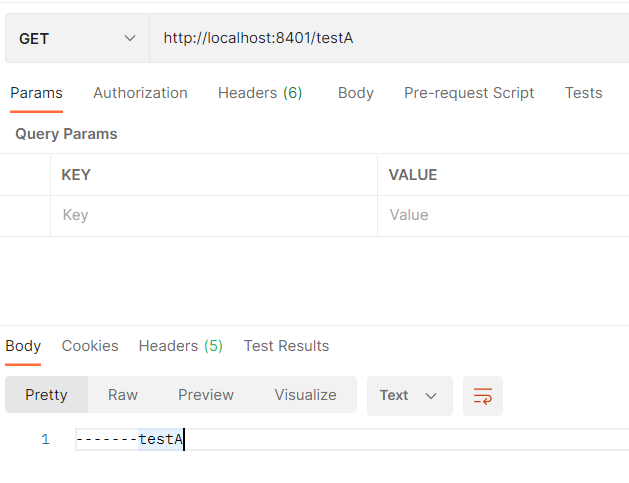Screen dimensions: 629x483
Task: Select the Pretty view button
Action: (x=47, y=395)
